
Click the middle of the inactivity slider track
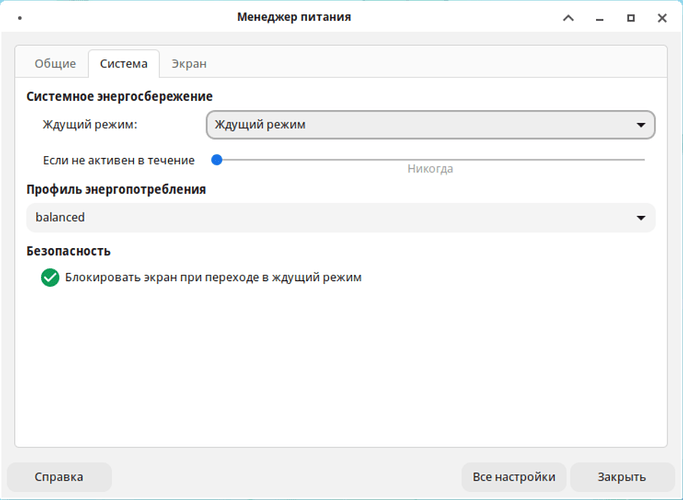[430, 159]
